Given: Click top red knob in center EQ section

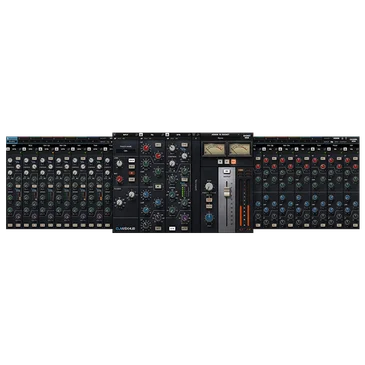Looking at the screenshot, I should [146, 148].
